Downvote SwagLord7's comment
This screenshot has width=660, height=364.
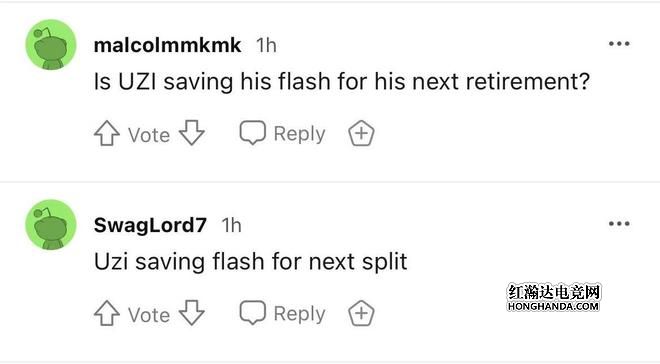192,312
